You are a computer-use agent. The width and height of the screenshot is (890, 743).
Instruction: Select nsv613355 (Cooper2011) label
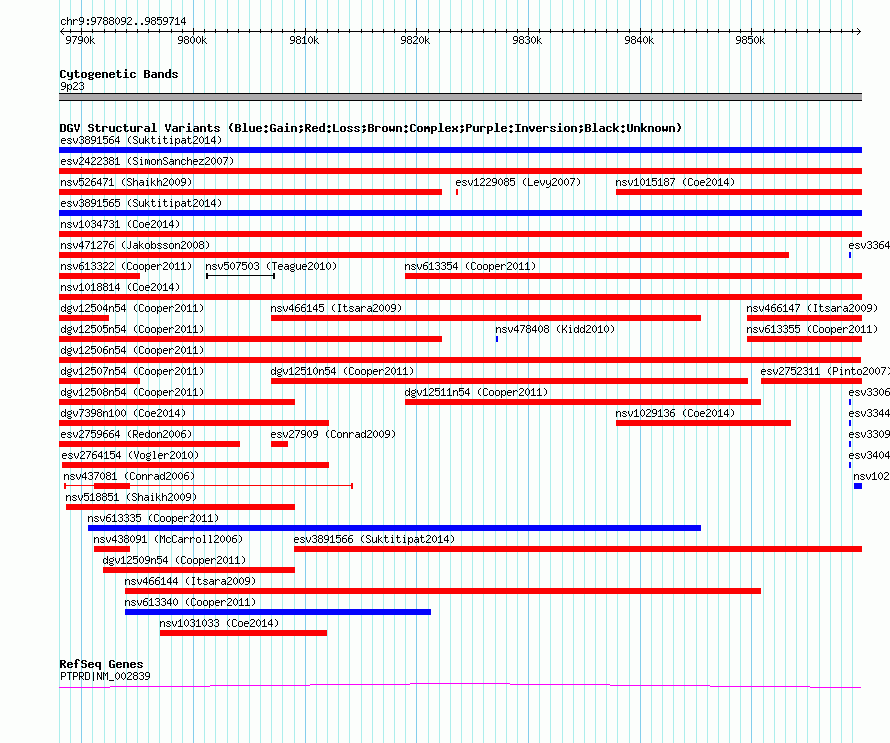(812, 329)
